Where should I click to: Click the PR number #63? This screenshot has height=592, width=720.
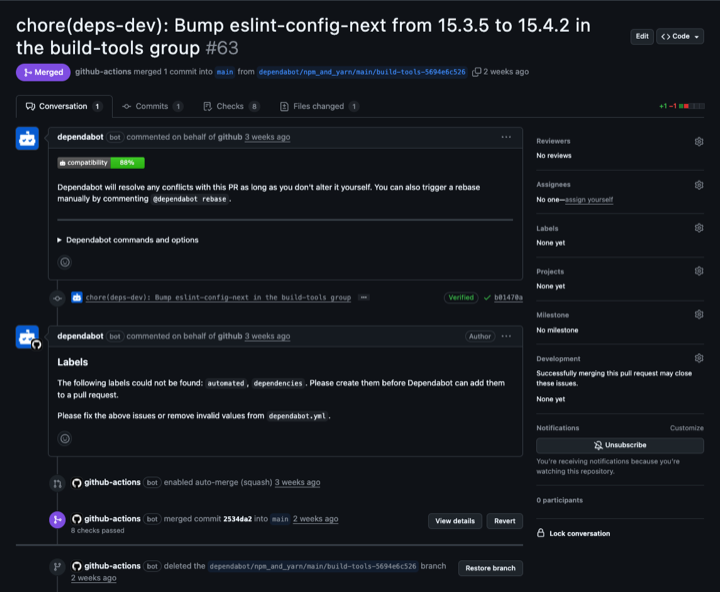222,48
